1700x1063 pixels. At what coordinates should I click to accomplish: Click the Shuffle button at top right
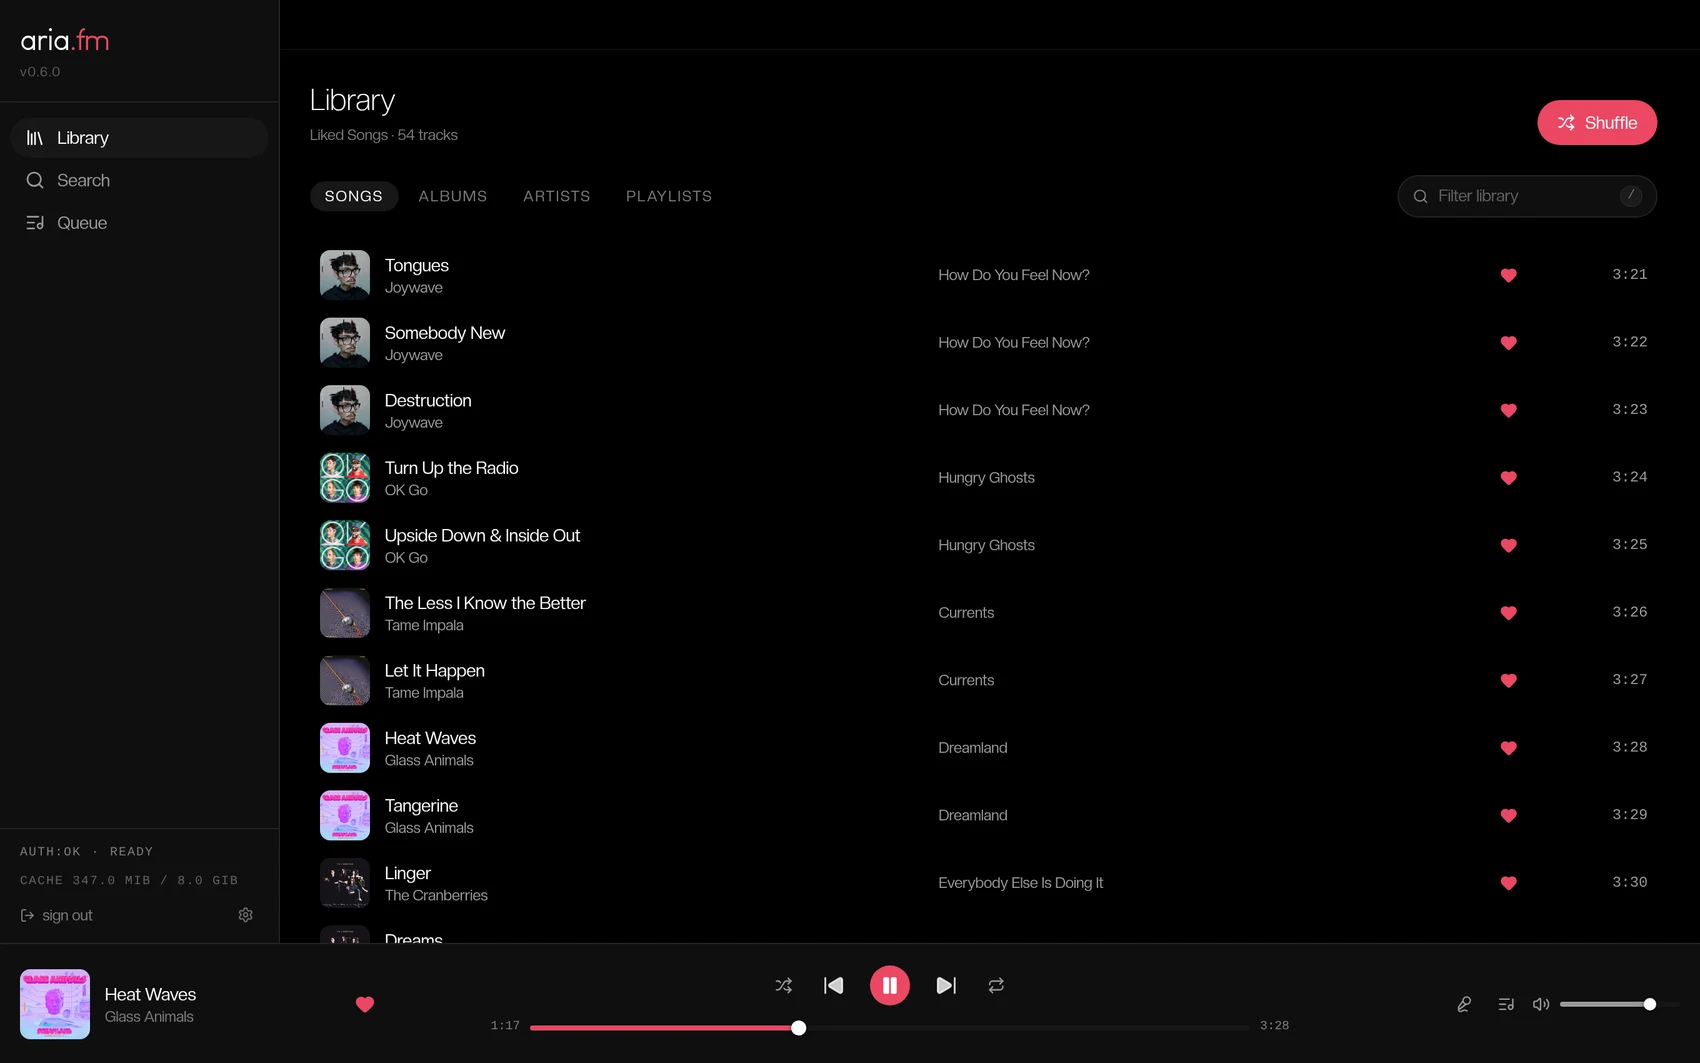pos(1597,122)
